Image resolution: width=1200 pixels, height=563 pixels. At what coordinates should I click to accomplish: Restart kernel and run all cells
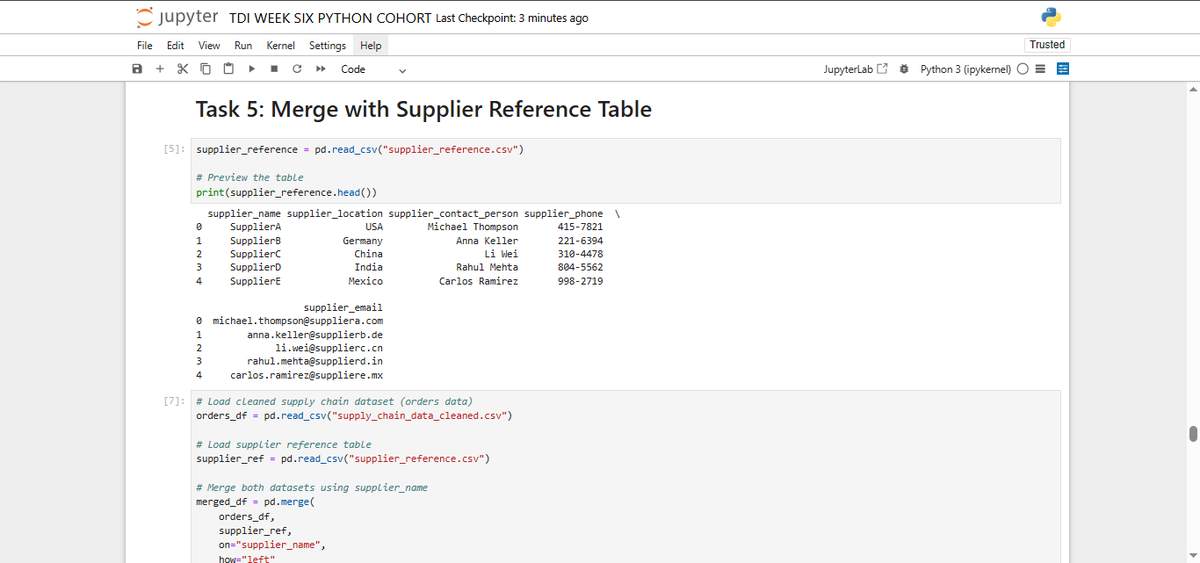(320, 69)
